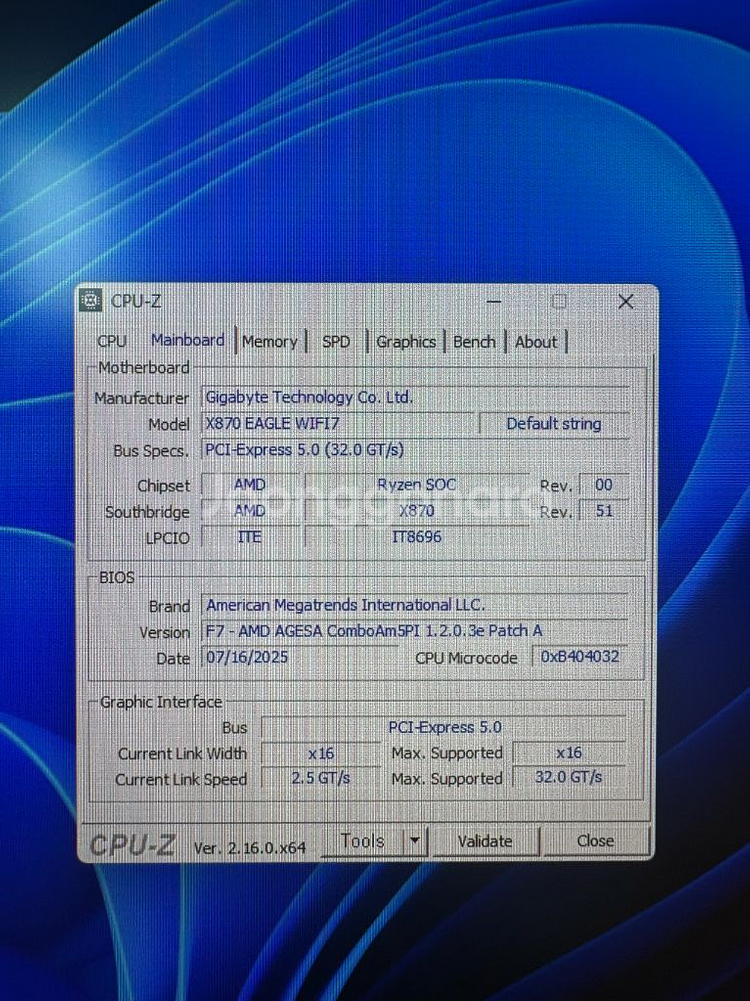
Task: Open the Memory tab
Action: (x=270, y=342)
